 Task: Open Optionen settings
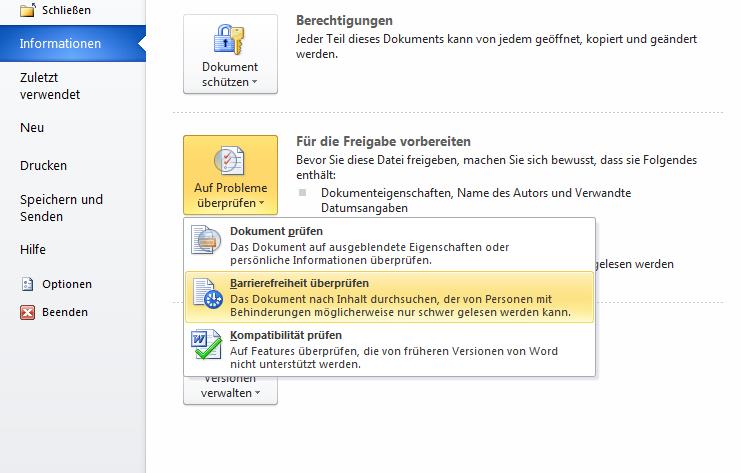click(x=67, y=284)
